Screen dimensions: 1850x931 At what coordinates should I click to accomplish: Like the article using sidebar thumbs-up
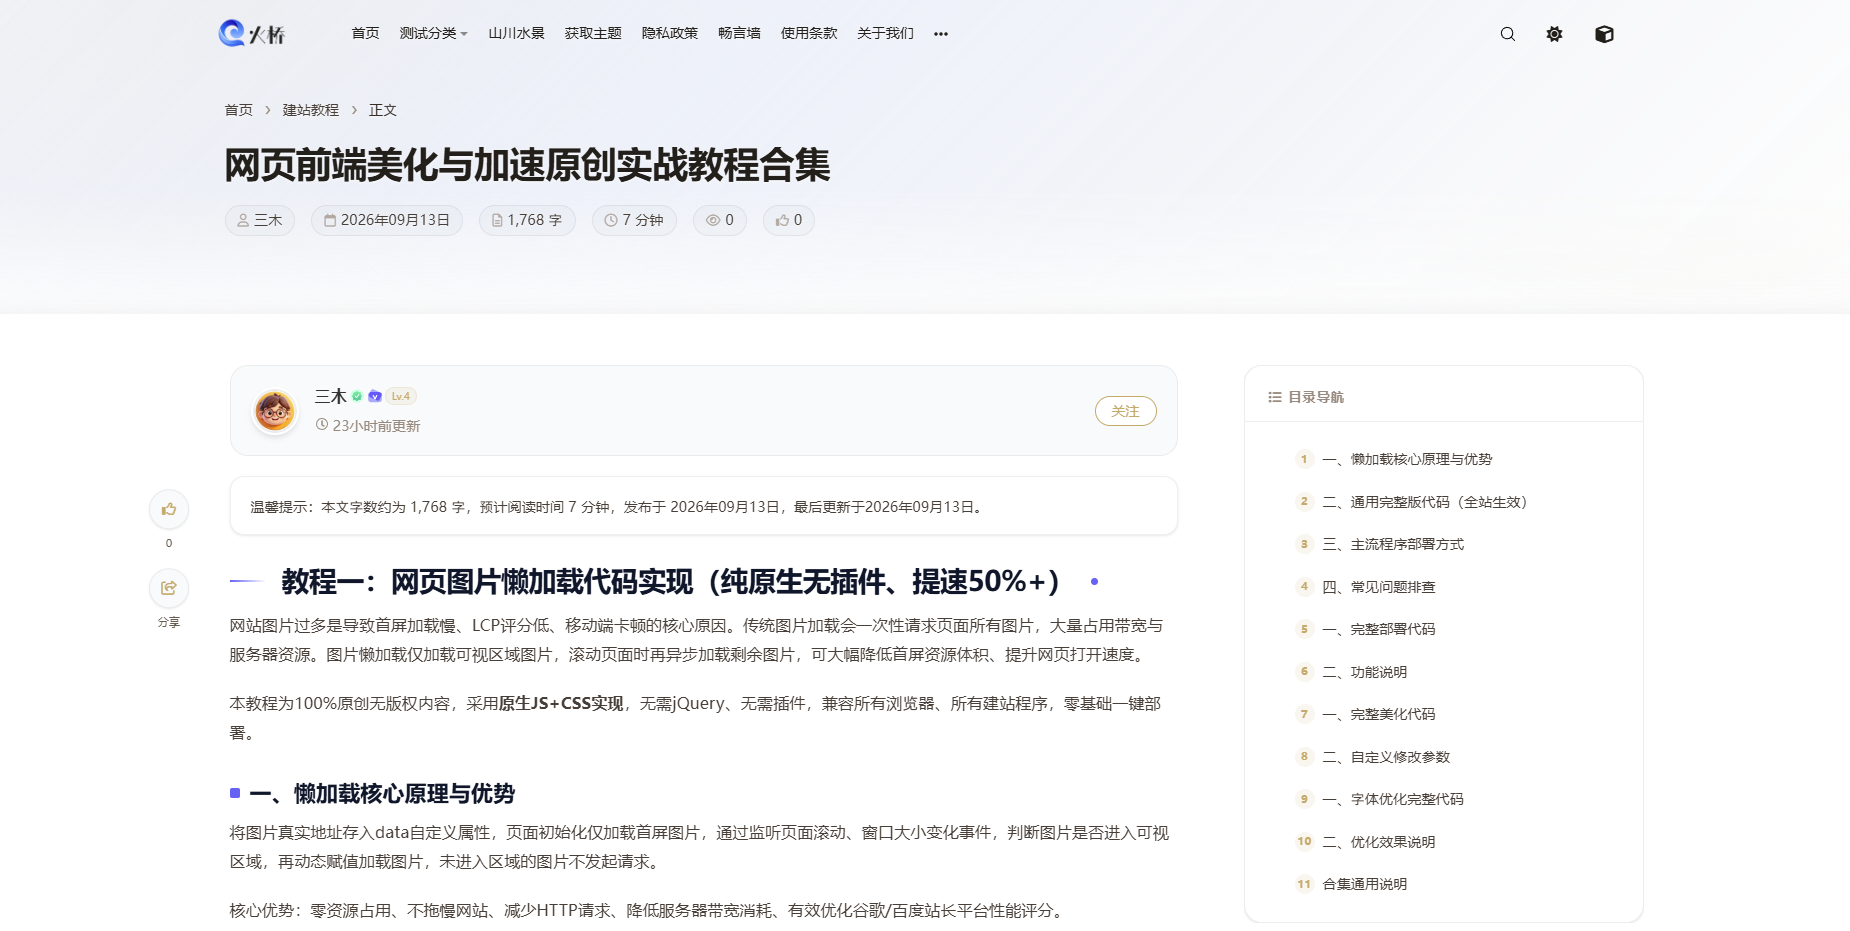pos(169,510)
